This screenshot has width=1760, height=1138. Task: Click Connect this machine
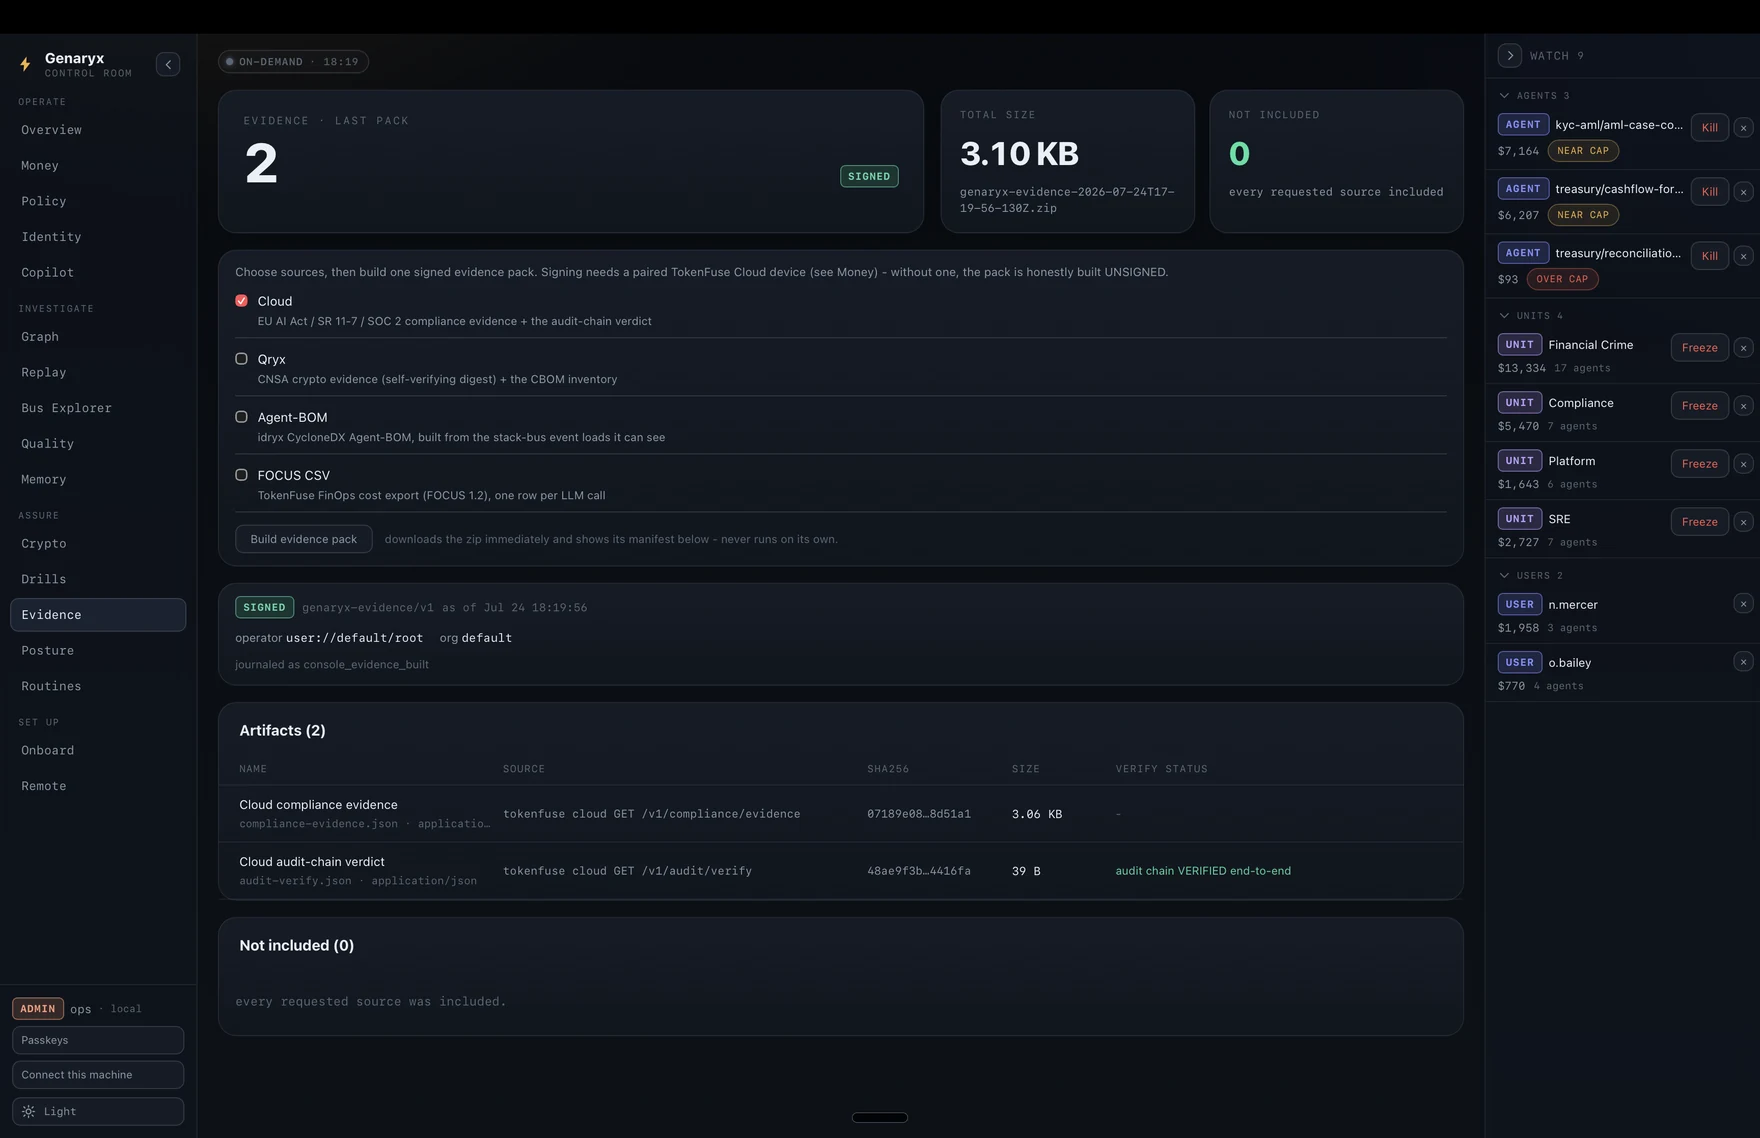pos(98,1075)
